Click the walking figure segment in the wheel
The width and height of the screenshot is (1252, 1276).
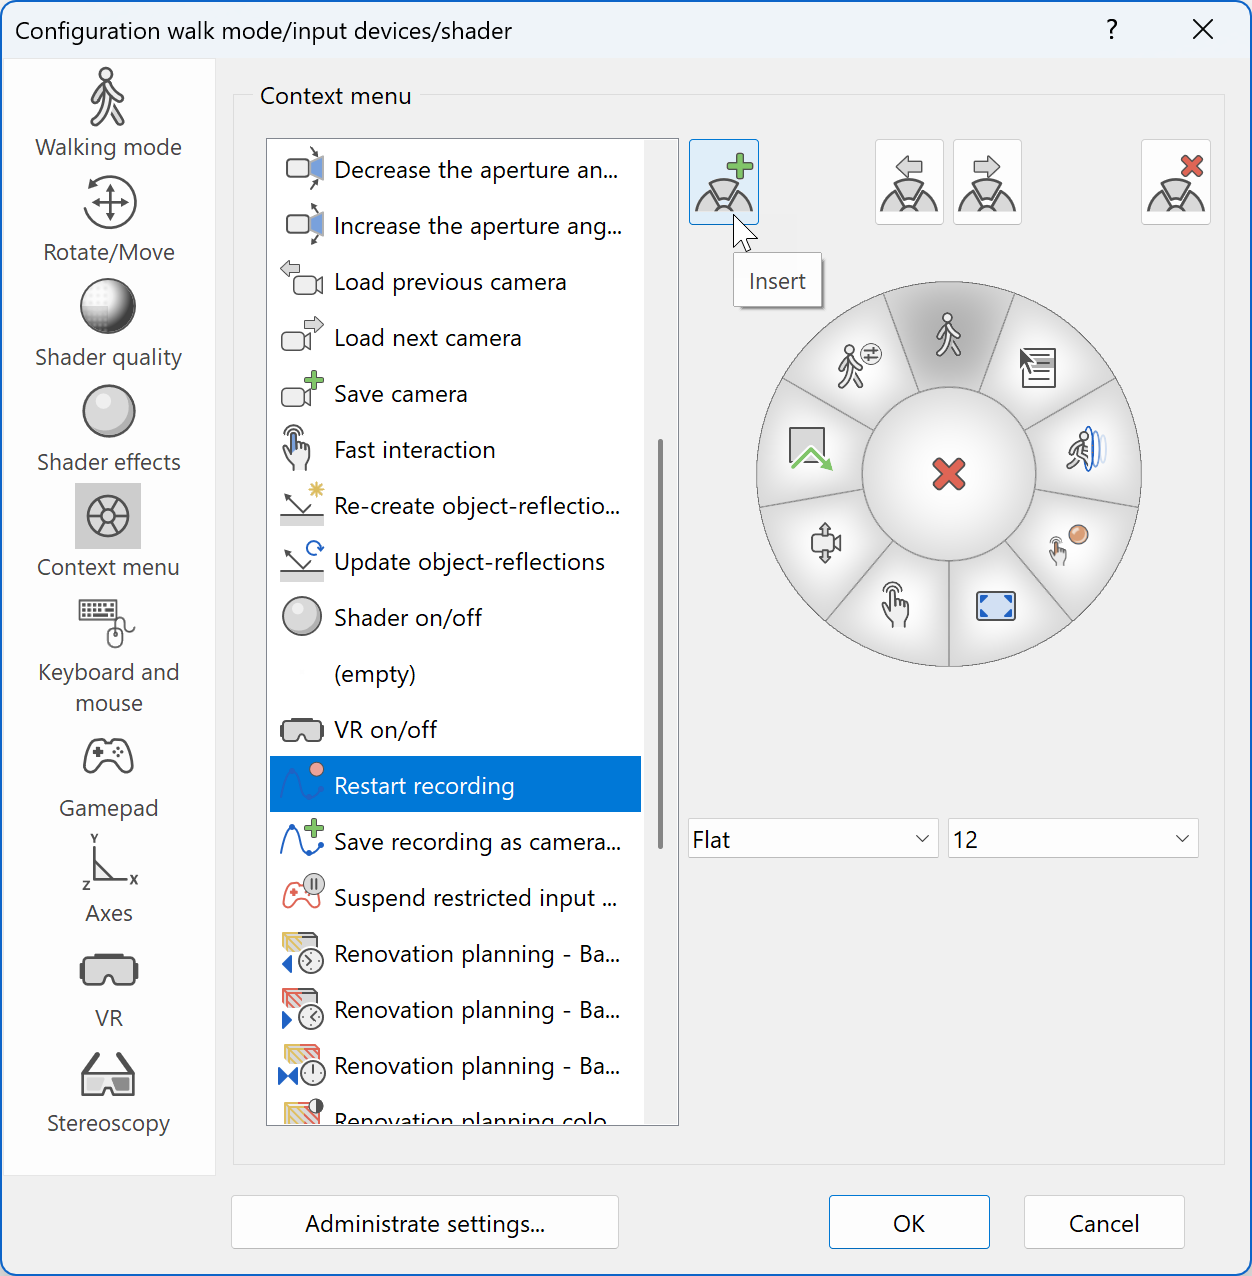click(x=949, y=333)
